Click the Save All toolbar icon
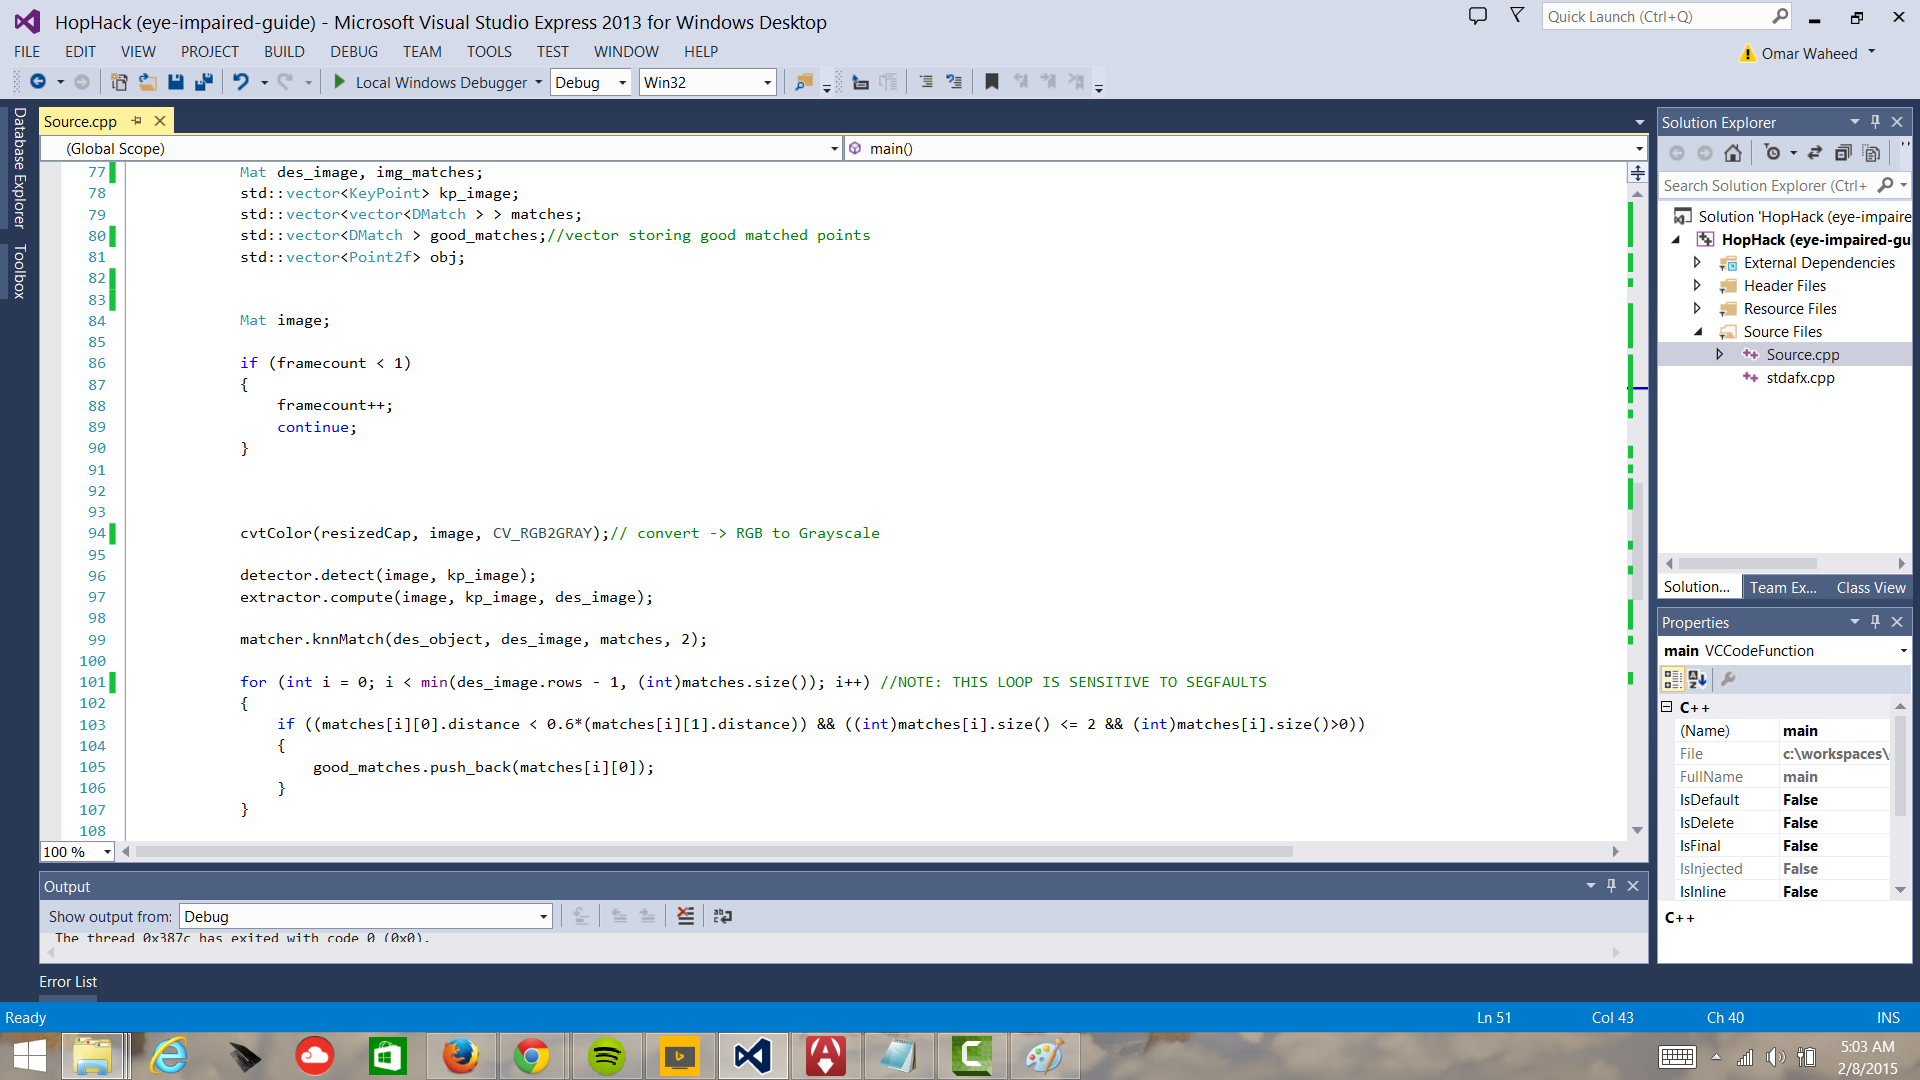 204,82
